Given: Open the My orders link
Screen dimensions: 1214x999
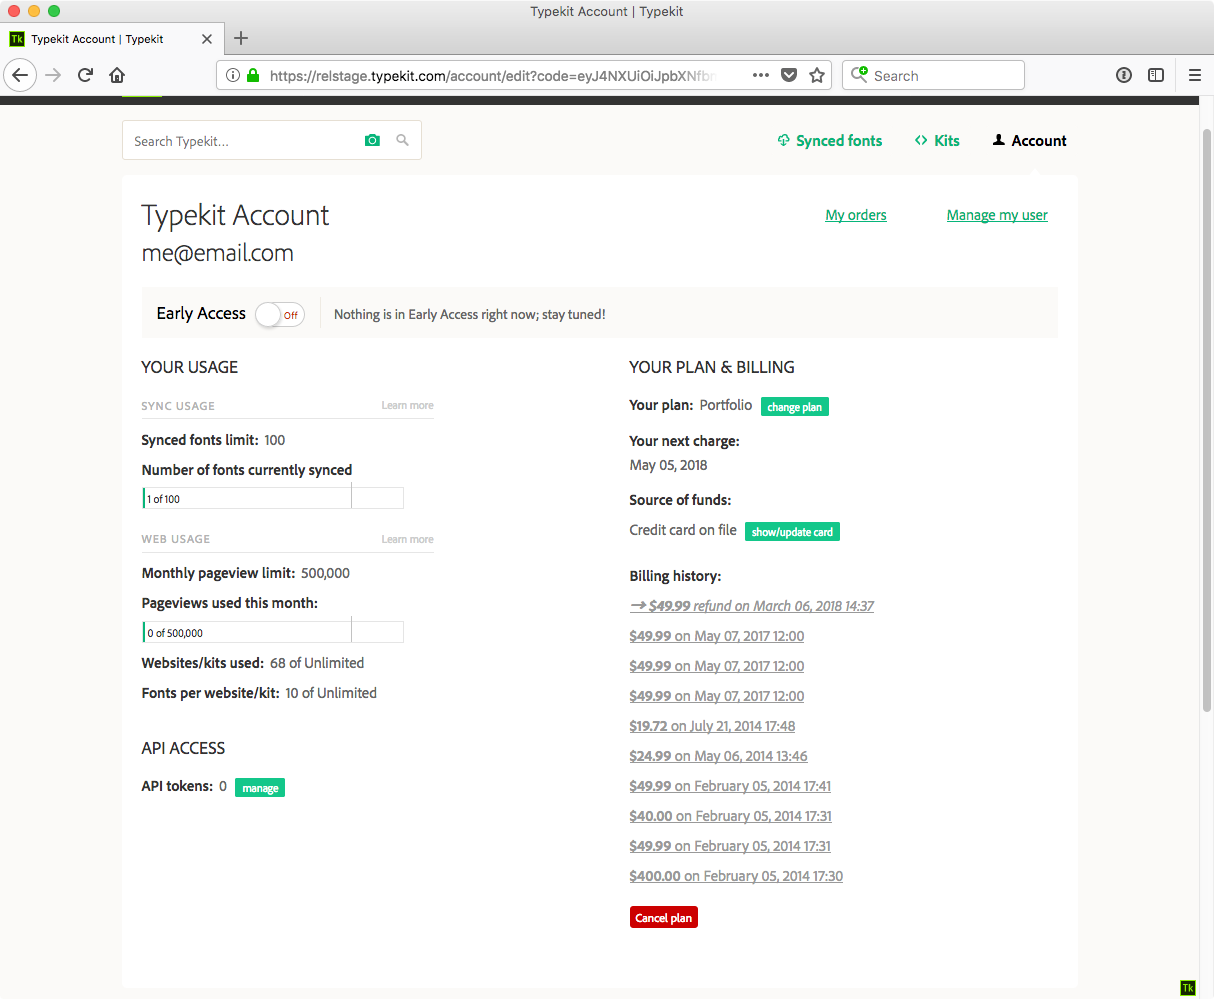Looking at the screenshot, I should pyautogui.click(x=856, y=215).
